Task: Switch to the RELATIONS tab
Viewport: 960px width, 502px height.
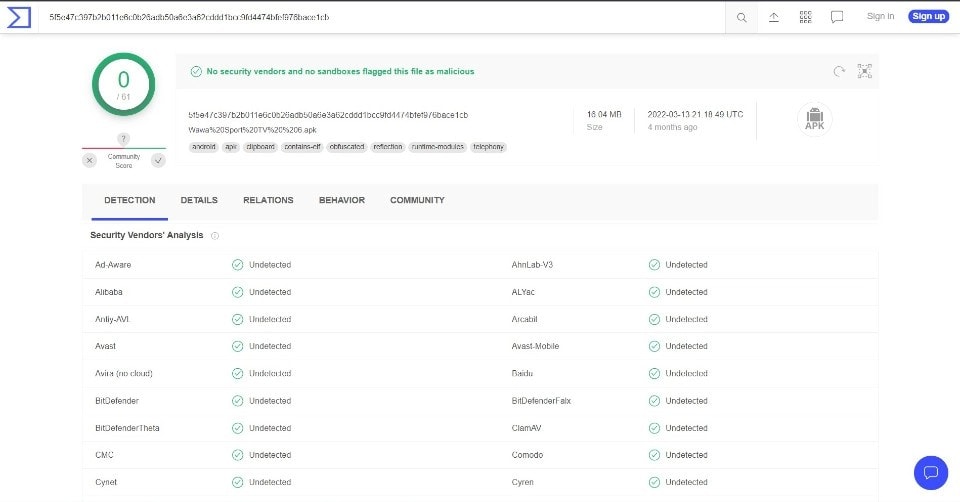Action: [x=268, y=200]
